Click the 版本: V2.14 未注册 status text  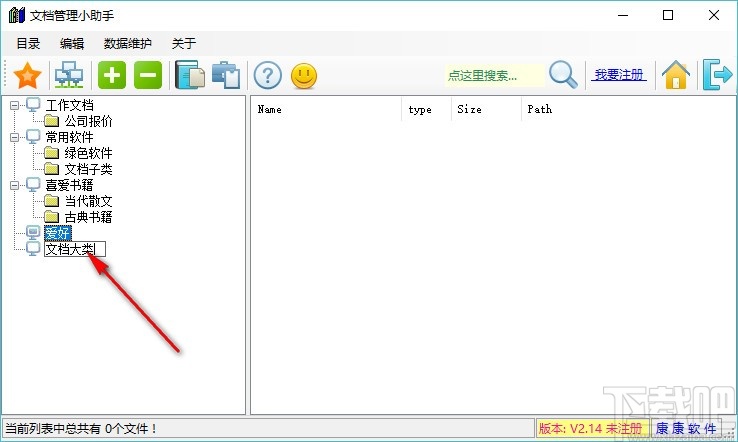coord(590,428)
